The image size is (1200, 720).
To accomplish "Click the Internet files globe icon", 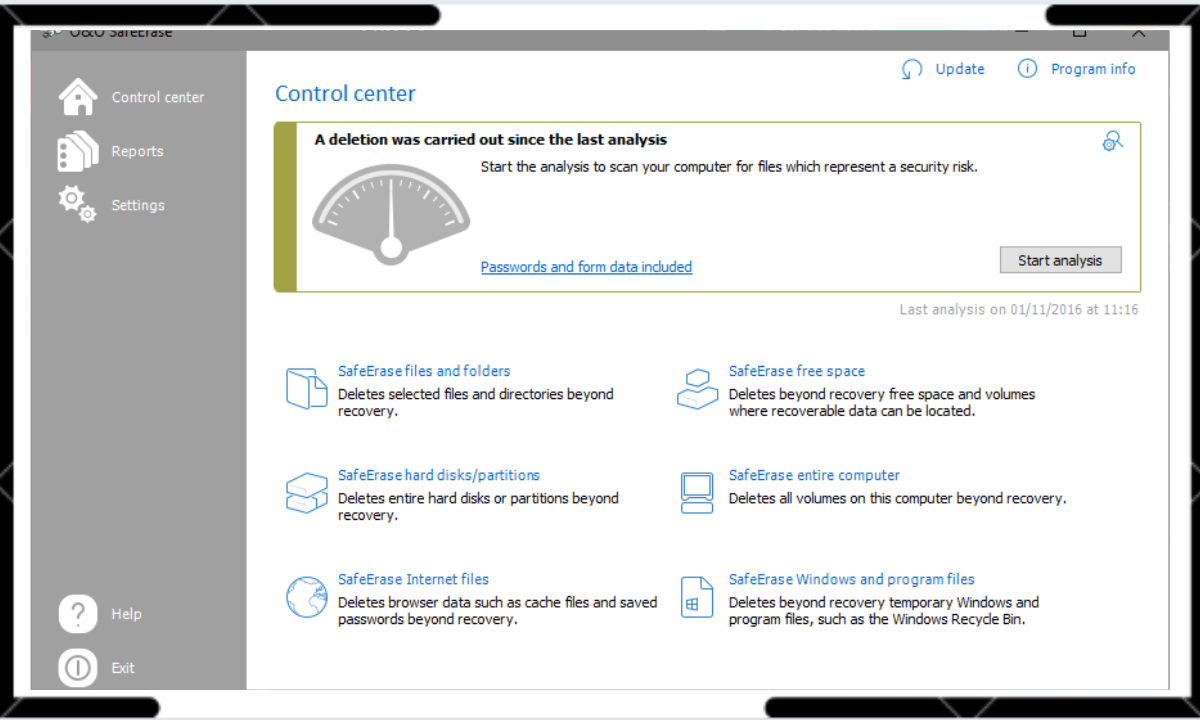I will (x=306, y=597).
